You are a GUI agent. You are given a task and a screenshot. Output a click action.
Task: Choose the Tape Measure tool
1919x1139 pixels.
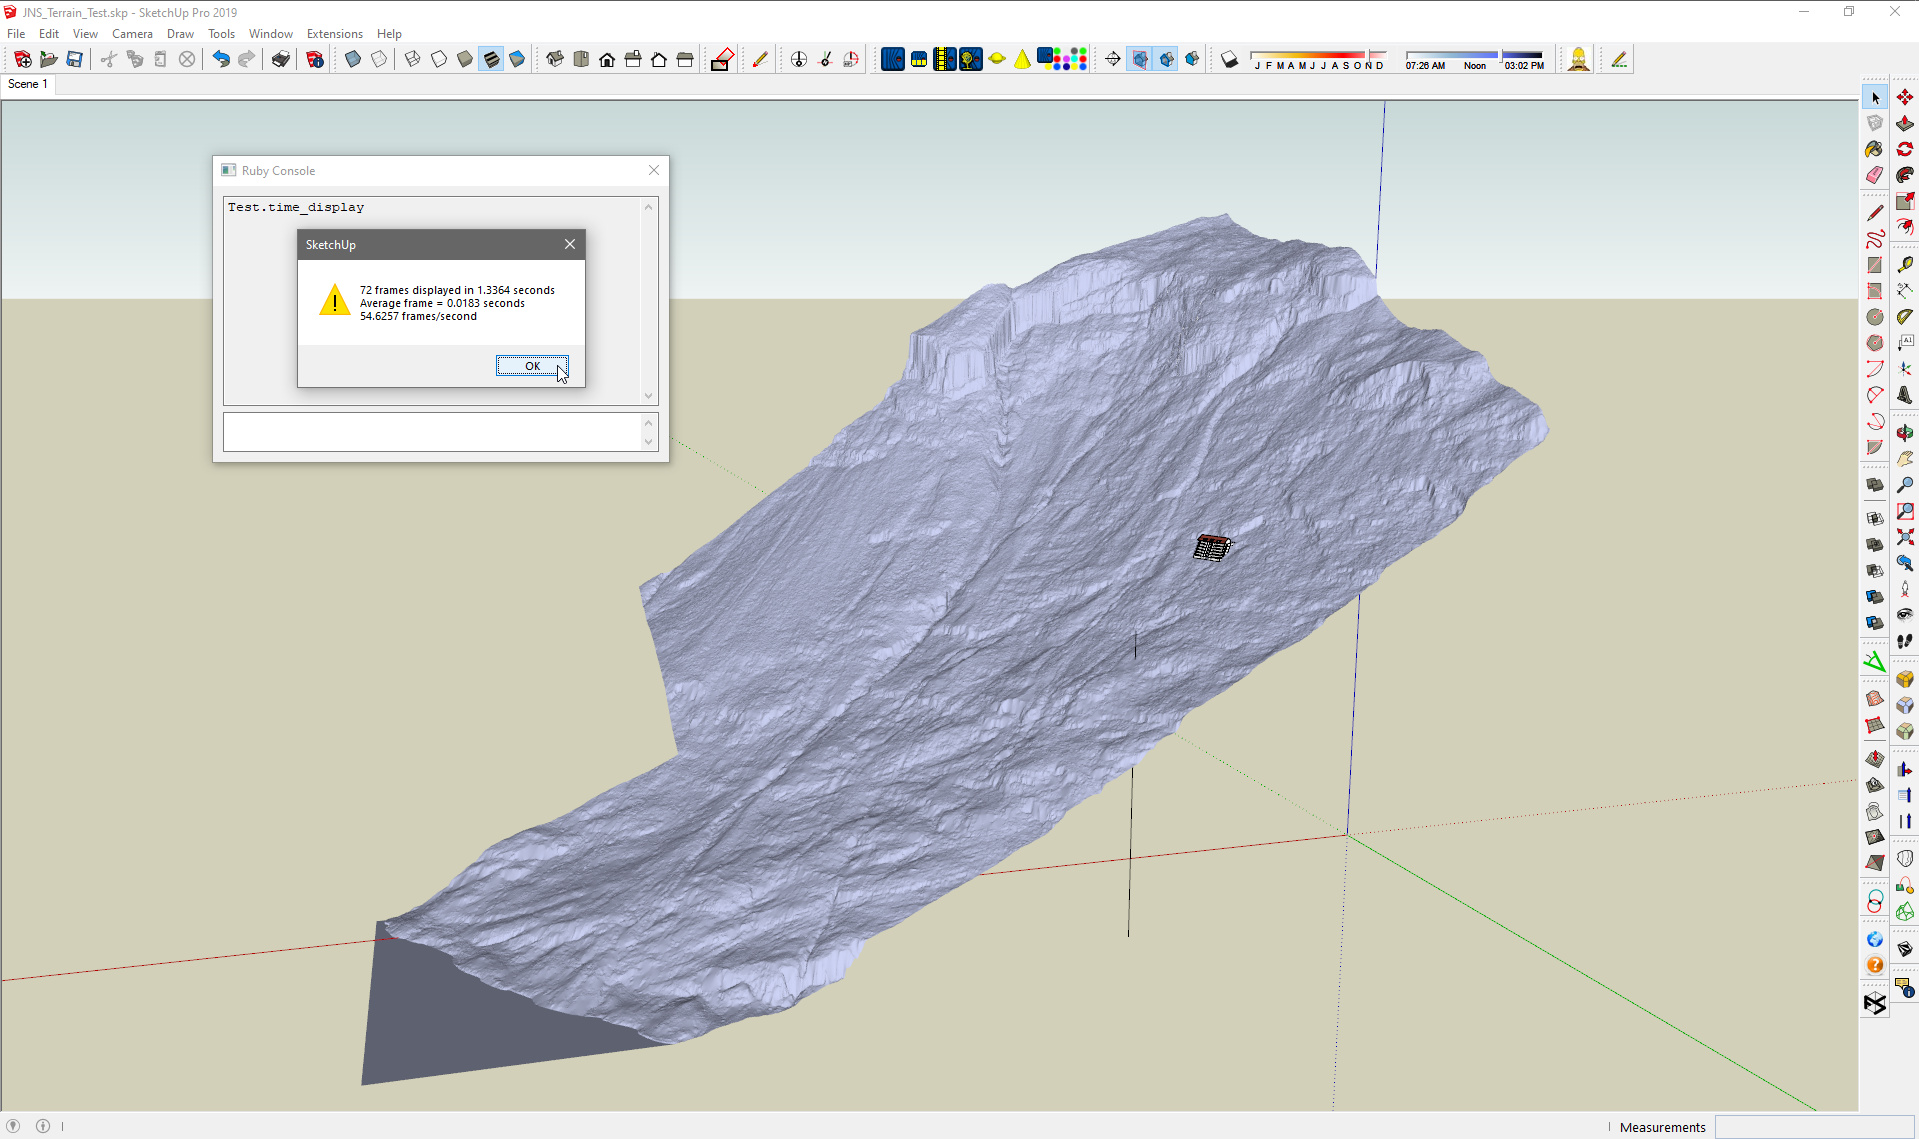pos(1904,264)
